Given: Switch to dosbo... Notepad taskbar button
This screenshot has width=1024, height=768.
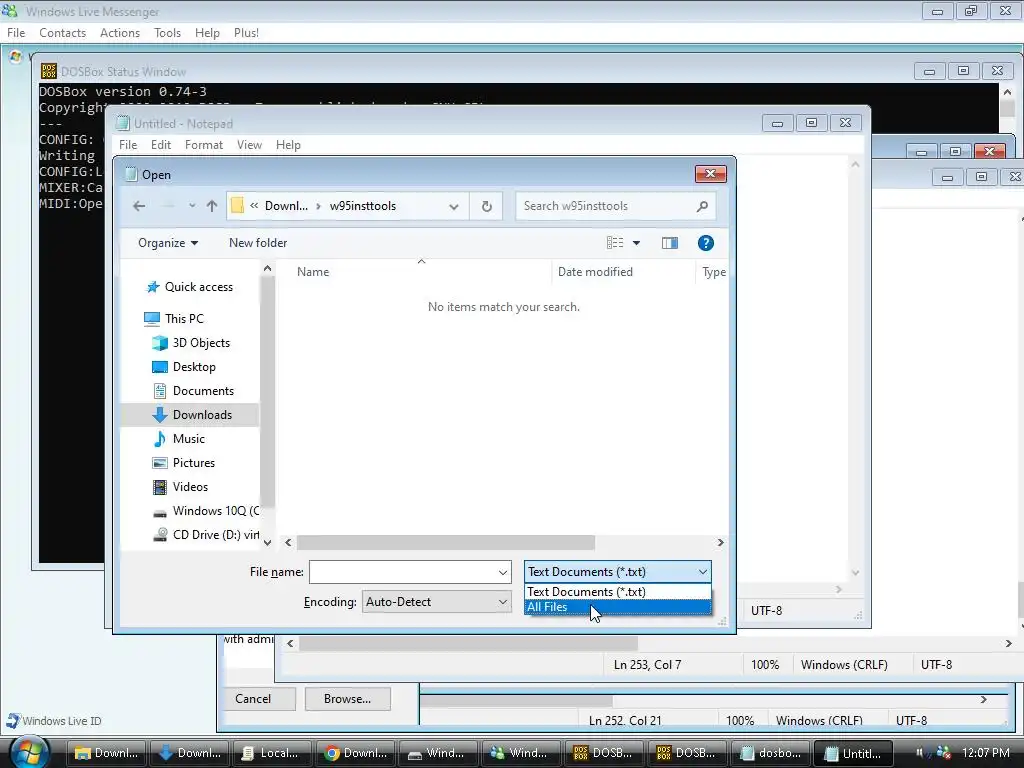Looking at the screenshot, I should pyautogui.click(x=770, y=753).
